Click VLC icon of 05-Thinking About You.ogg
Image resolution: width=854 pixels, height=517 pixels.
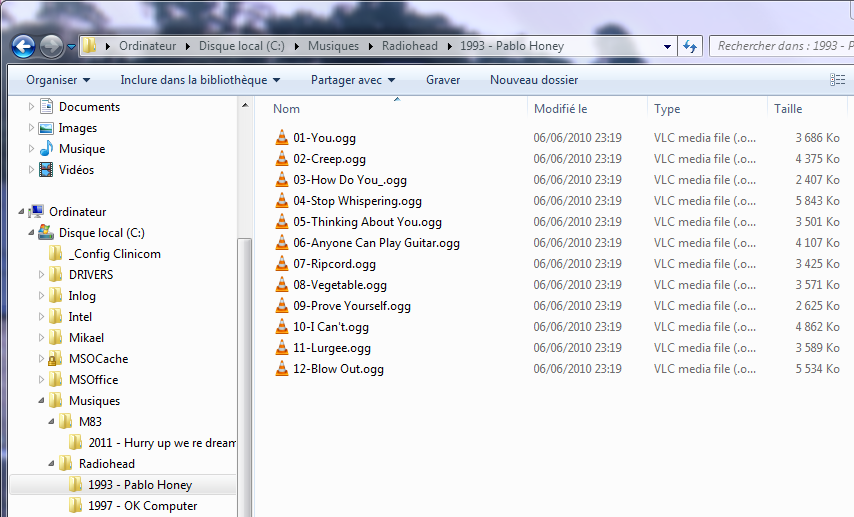pos(282,221)
